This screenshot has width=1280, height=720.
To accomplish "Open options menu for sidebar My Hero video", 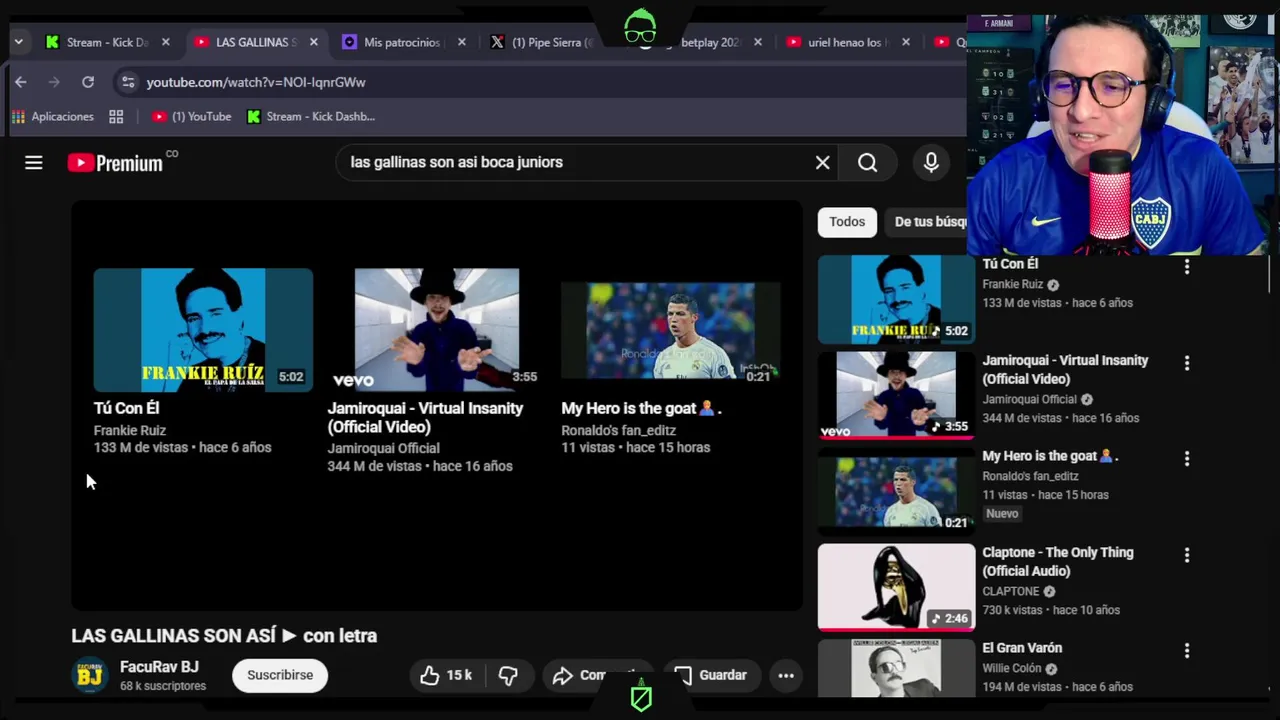I will pos(1187,459).
